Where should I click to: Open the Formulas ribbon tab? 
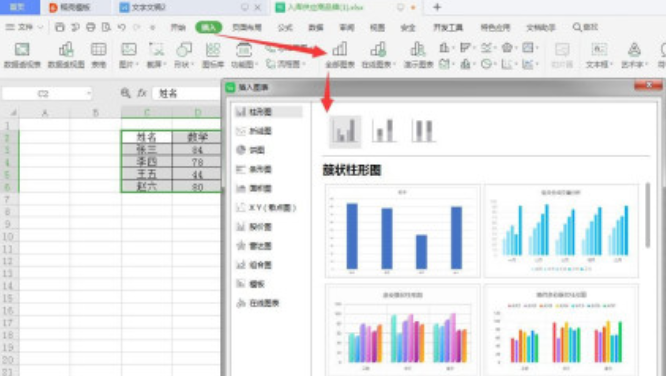click(285, 27)
